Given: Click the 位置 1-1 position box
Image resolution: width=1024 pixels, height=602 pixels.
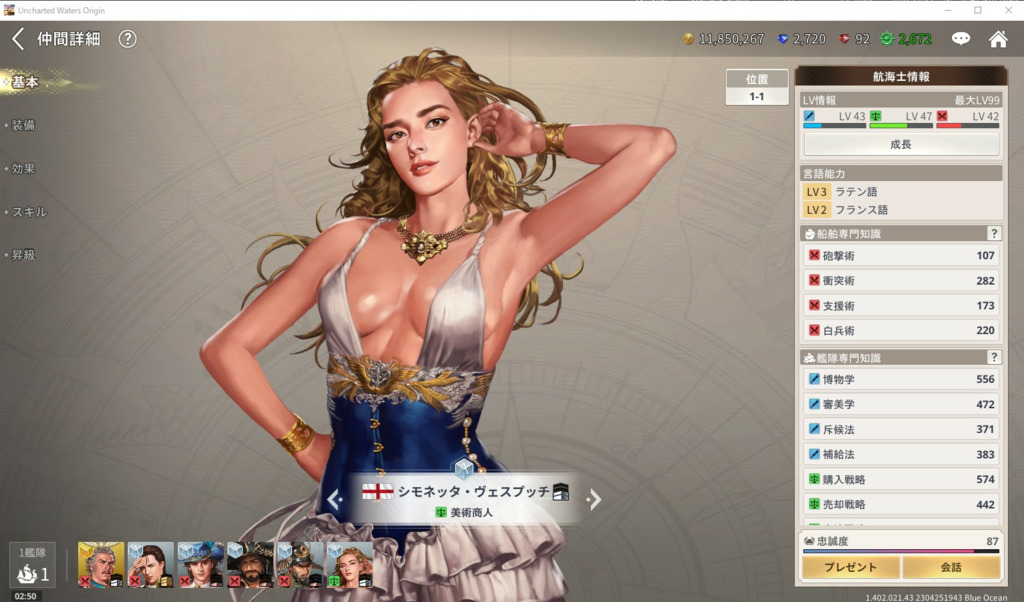Looking at the screenshot, I should tap(757, 87).
